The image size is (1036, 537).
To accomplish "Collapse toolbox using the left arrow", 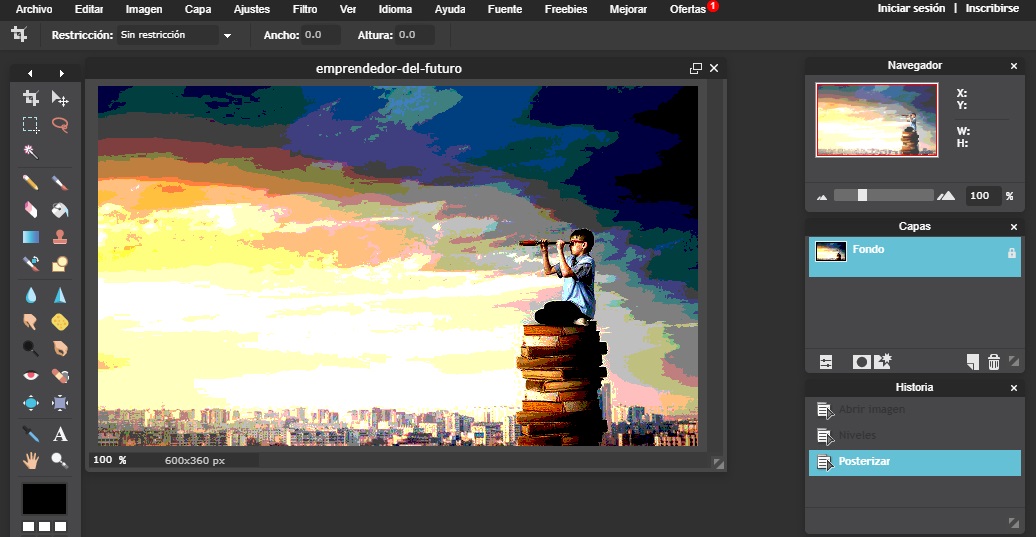I will pos(30,73).
